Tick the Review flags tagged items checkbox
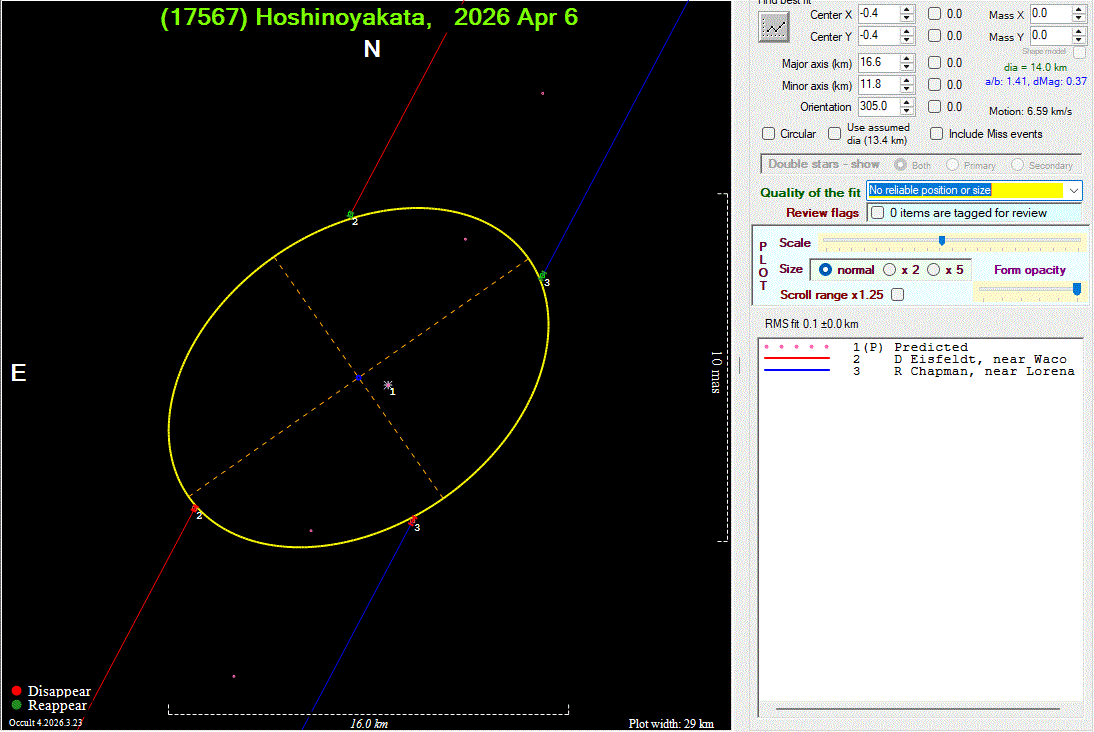1094x732 pixels. coord(877,213)
